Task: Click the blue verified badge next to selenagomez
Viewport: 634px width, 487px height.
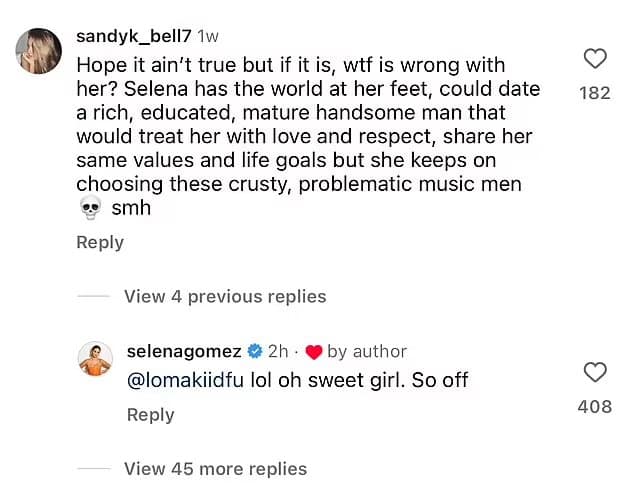Action: coord(255,351)
